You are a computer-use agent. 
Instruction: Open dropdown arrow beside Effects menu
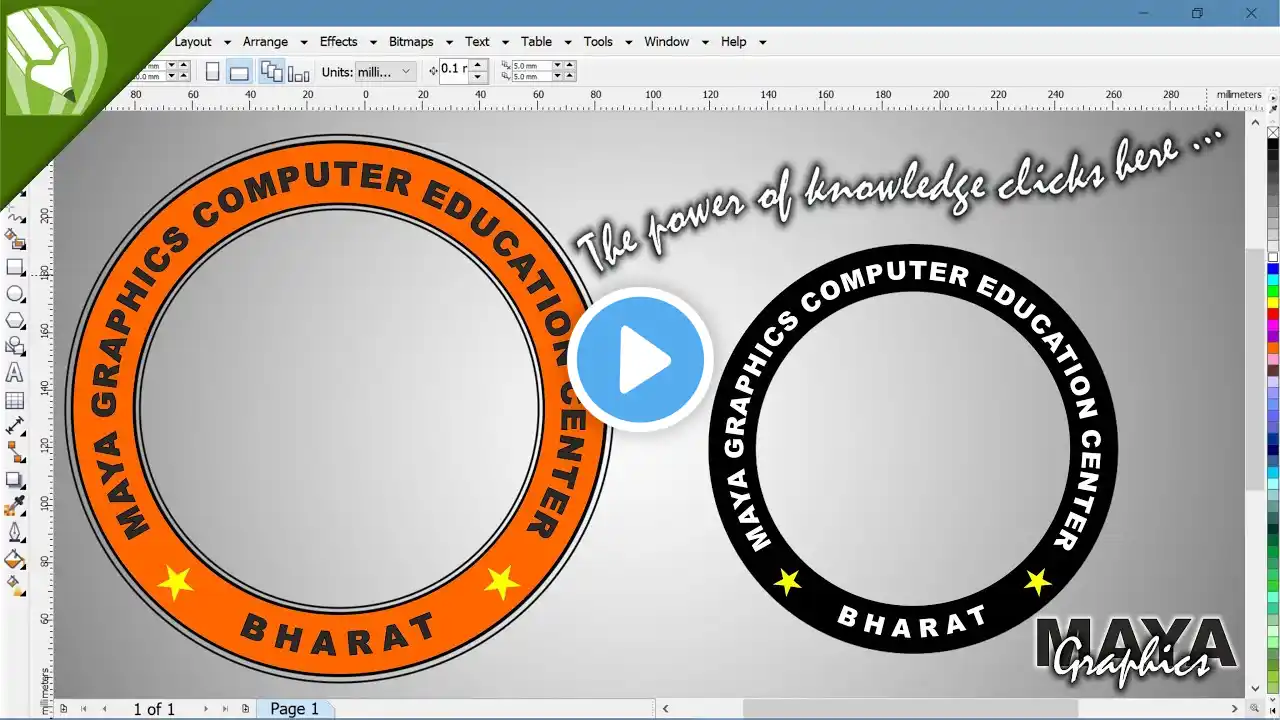pyautogui.click(x=373, y=42)
